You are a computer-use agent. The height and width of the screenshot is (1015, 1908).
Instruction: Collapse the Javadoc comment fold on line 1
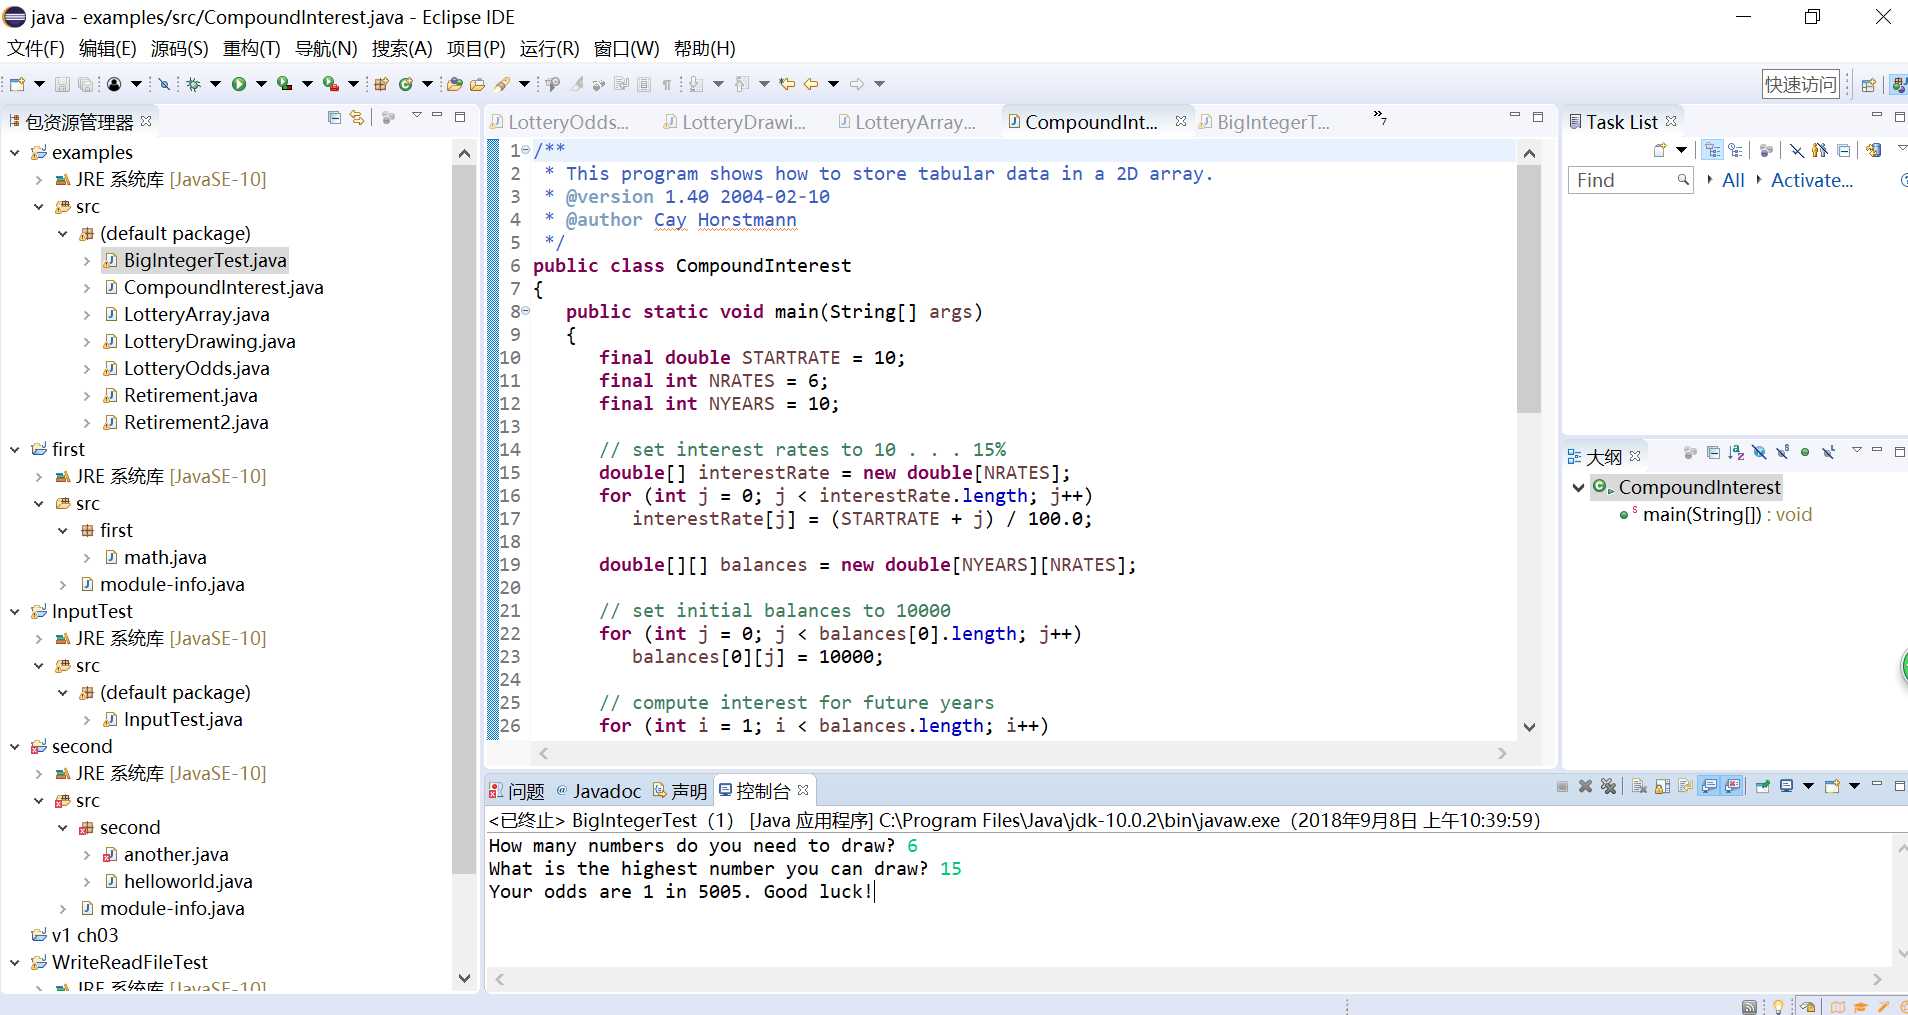coord(527,150)
